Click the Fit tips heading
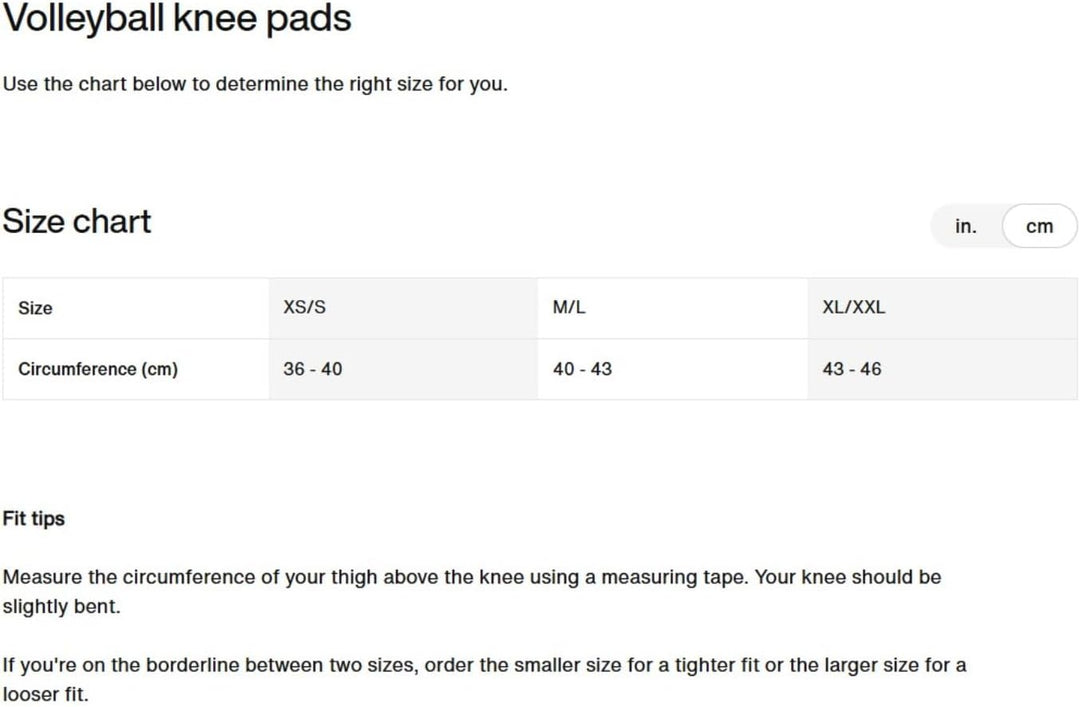The width and height of the screenshot is (1080, 707). 34,518
